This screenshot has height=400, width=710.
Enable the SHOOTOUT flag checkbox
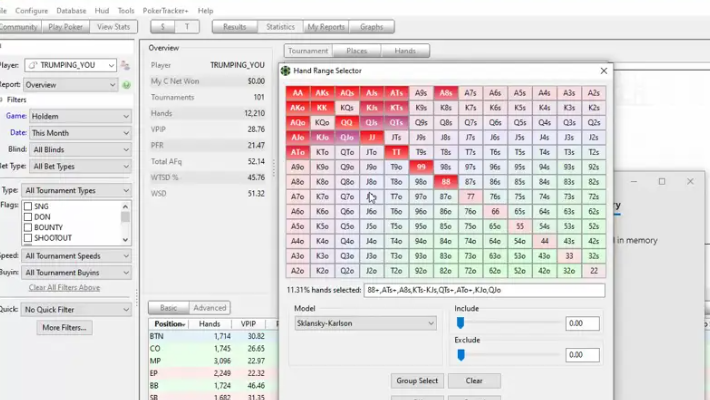coord(28,238)
